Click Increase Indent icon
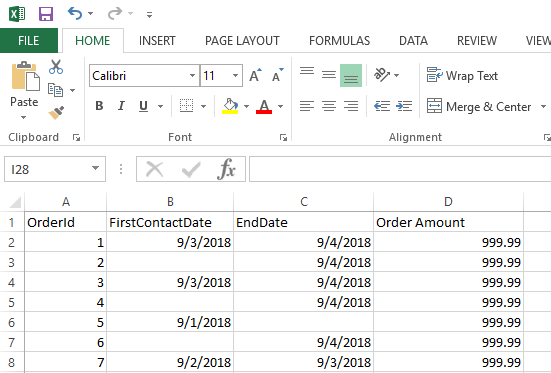This screenshot has height=373, width=551. click(x=404, y=106)
